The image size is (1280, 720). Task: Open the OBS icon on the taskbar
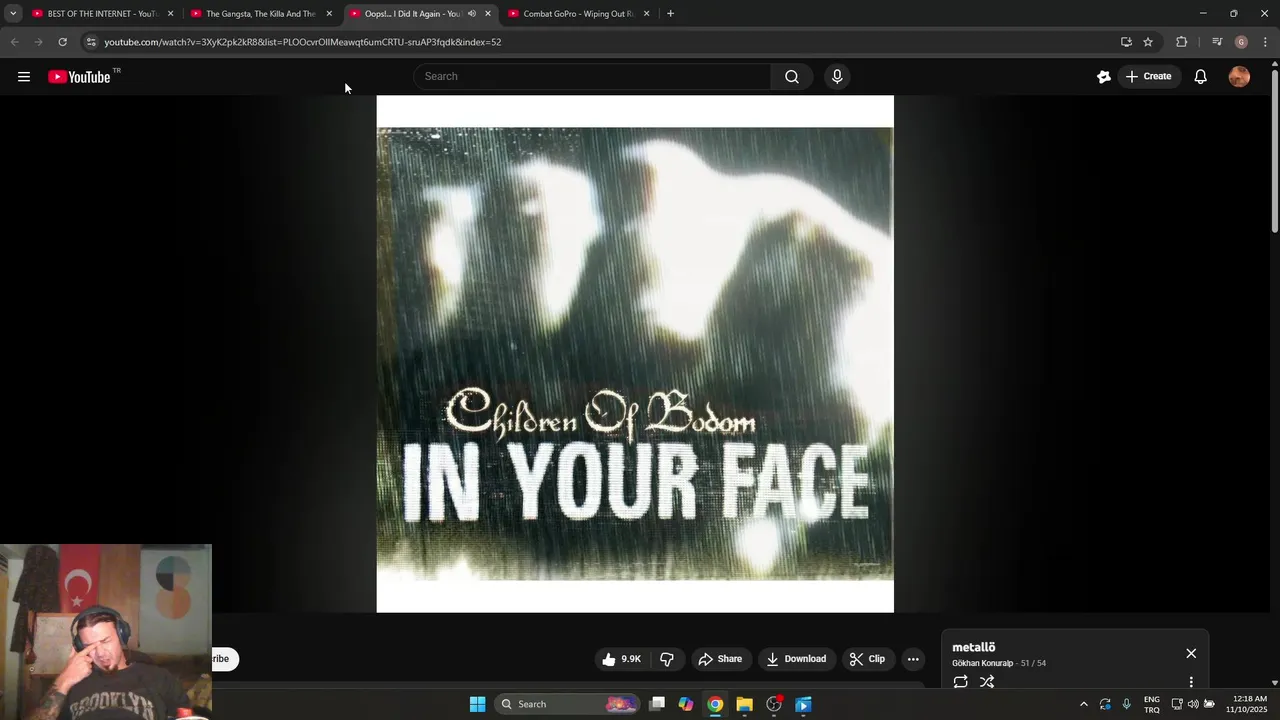774,704
